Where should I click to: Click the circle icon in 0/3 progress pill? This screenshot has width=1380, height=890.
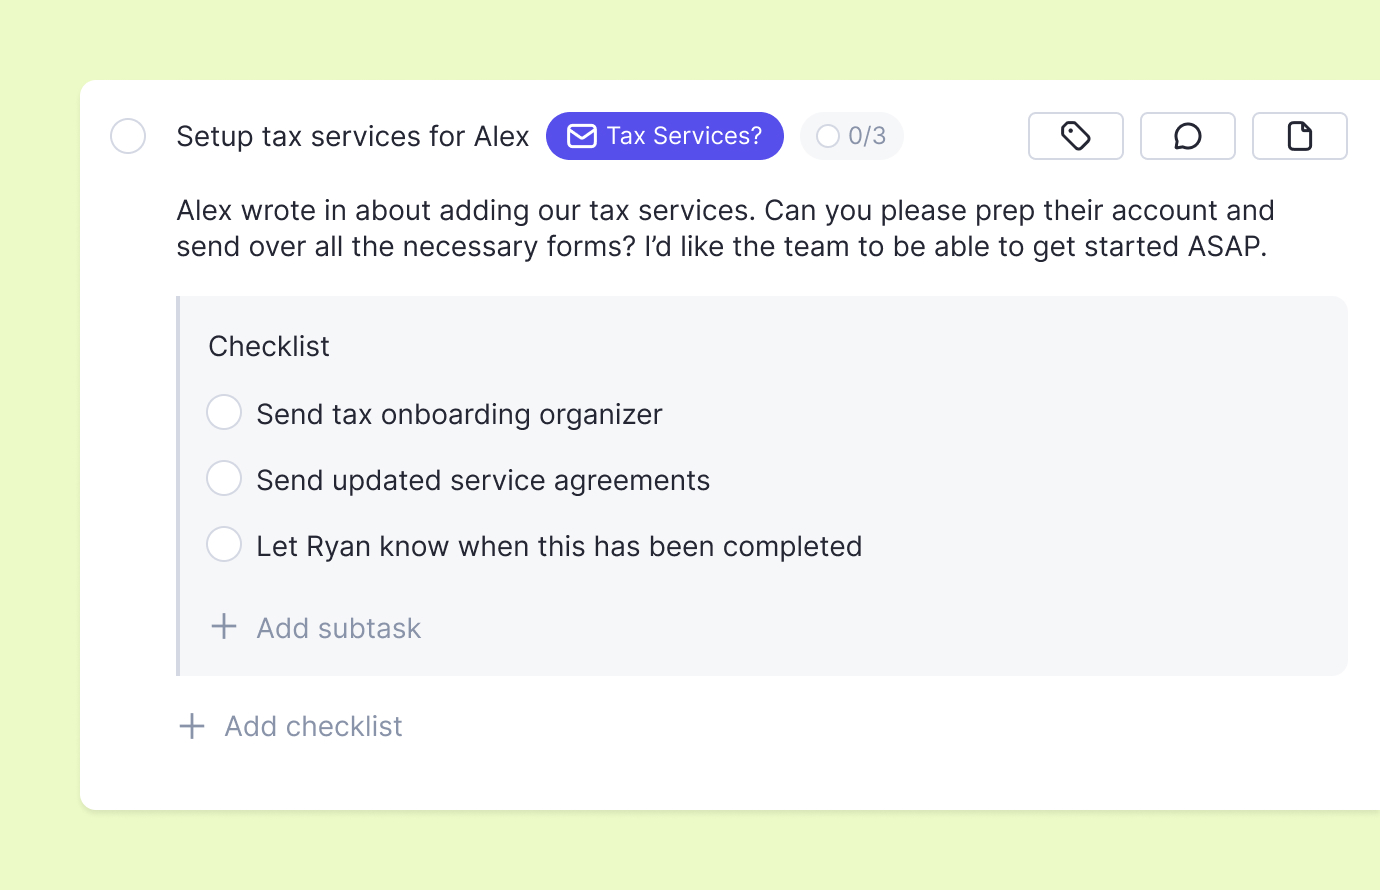[828, 136]
